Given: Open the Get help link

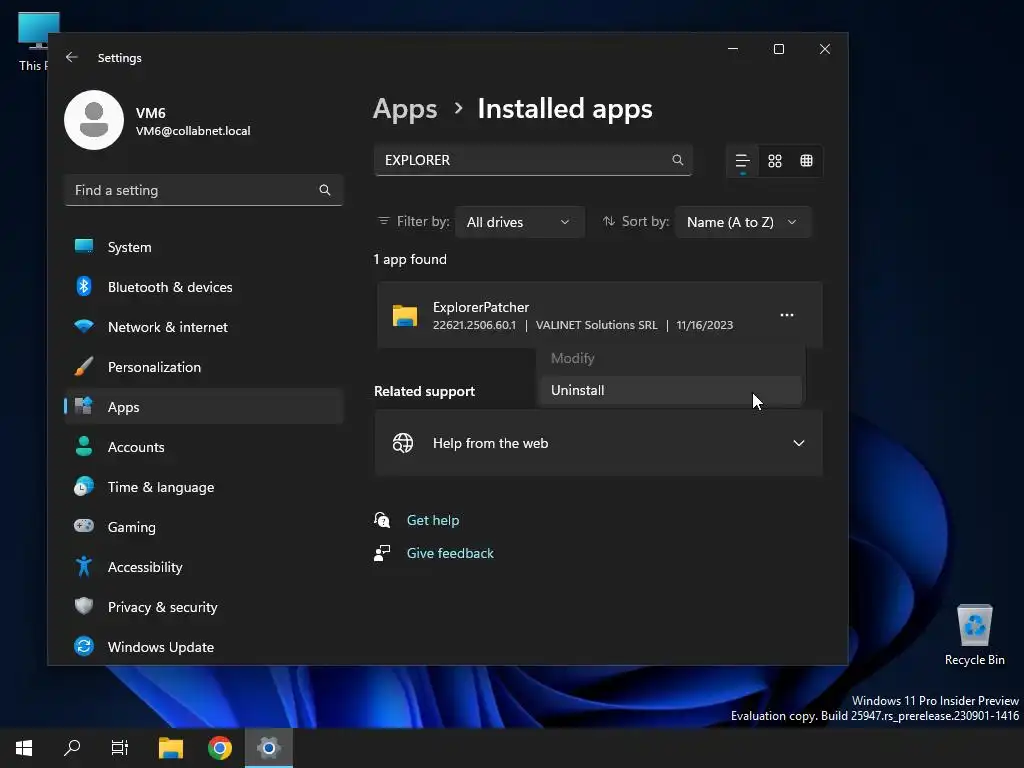Looking at the screenshot, I should [x=433, y=520].
